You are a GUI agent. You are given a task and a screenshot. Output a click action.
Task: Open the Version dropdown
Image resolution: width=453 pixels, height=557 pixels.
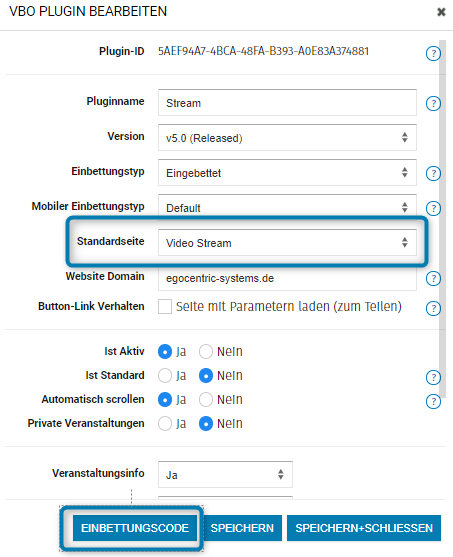287,137
